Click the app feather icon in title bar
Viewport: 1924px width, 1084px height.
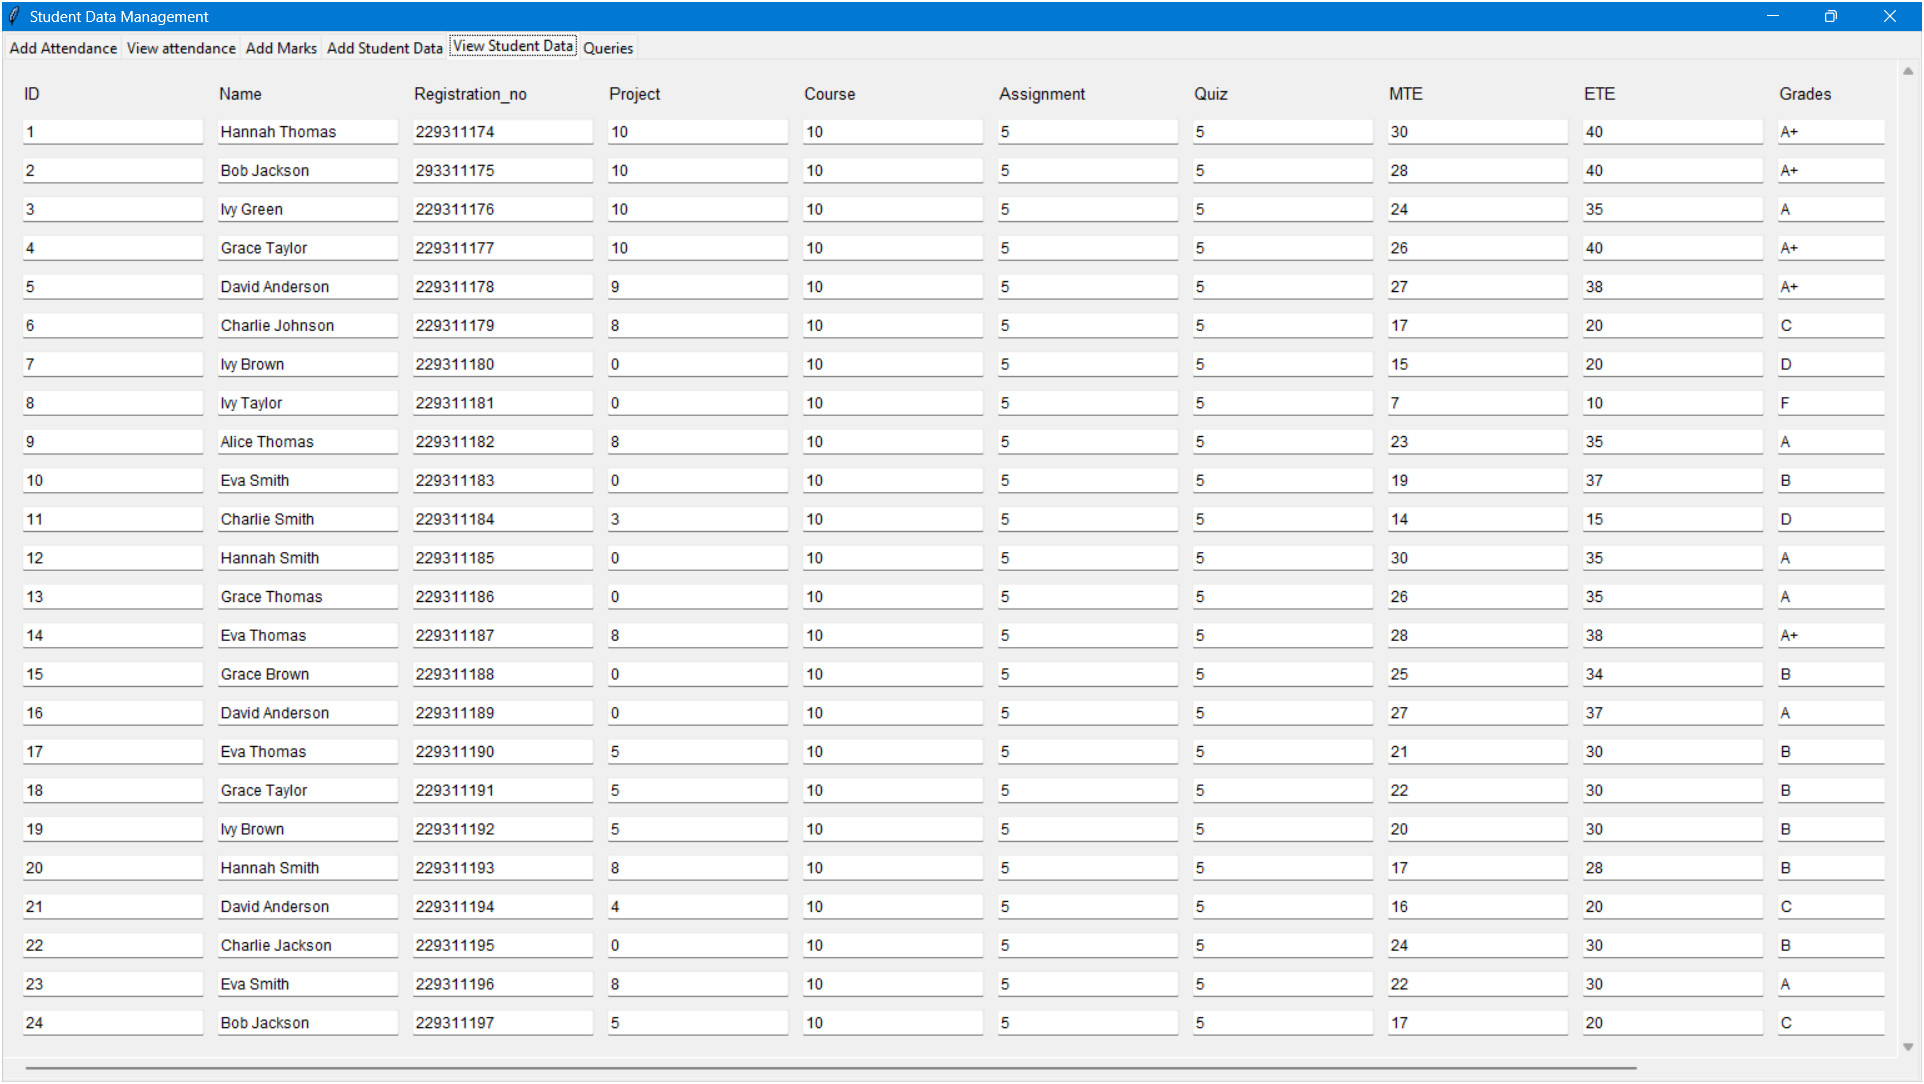click(x=14, y=16)
